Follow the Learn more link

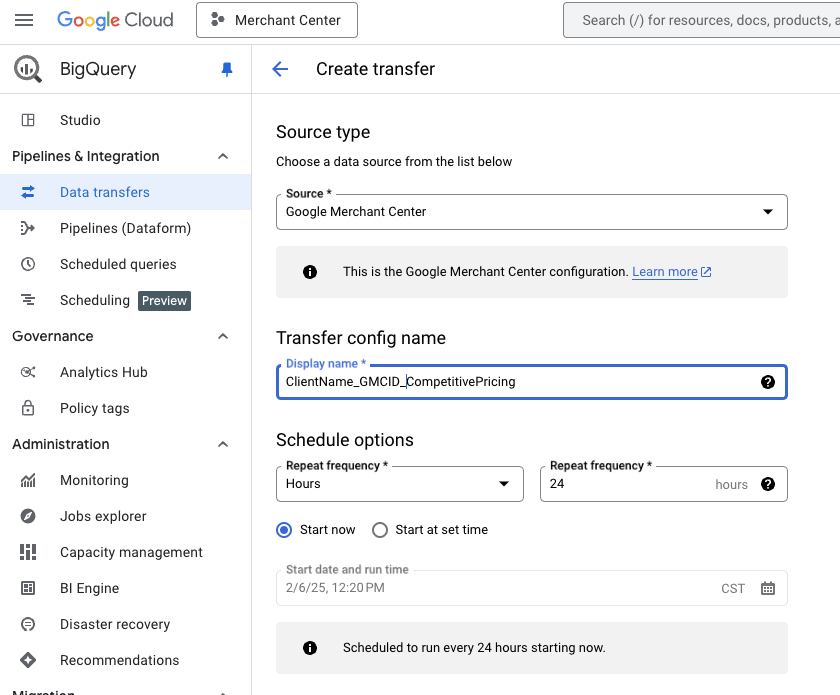click(665, 272)
